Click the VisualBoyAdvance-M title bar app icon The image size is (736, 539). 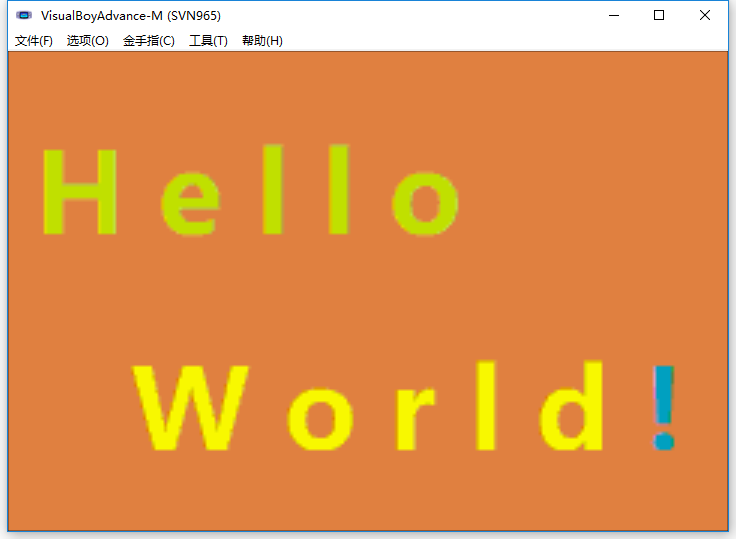(x=24, y=15)
